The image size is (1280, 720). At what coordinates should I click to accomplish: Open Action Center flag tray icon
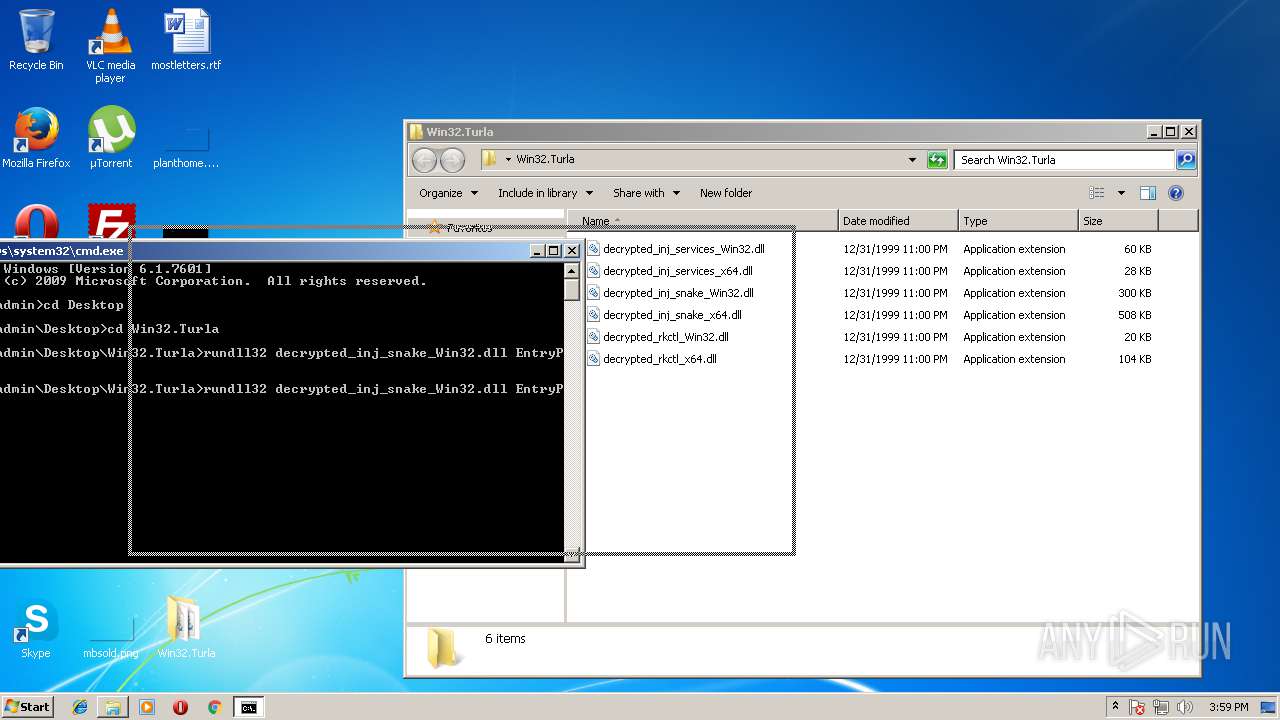[x=1138, y=707]
